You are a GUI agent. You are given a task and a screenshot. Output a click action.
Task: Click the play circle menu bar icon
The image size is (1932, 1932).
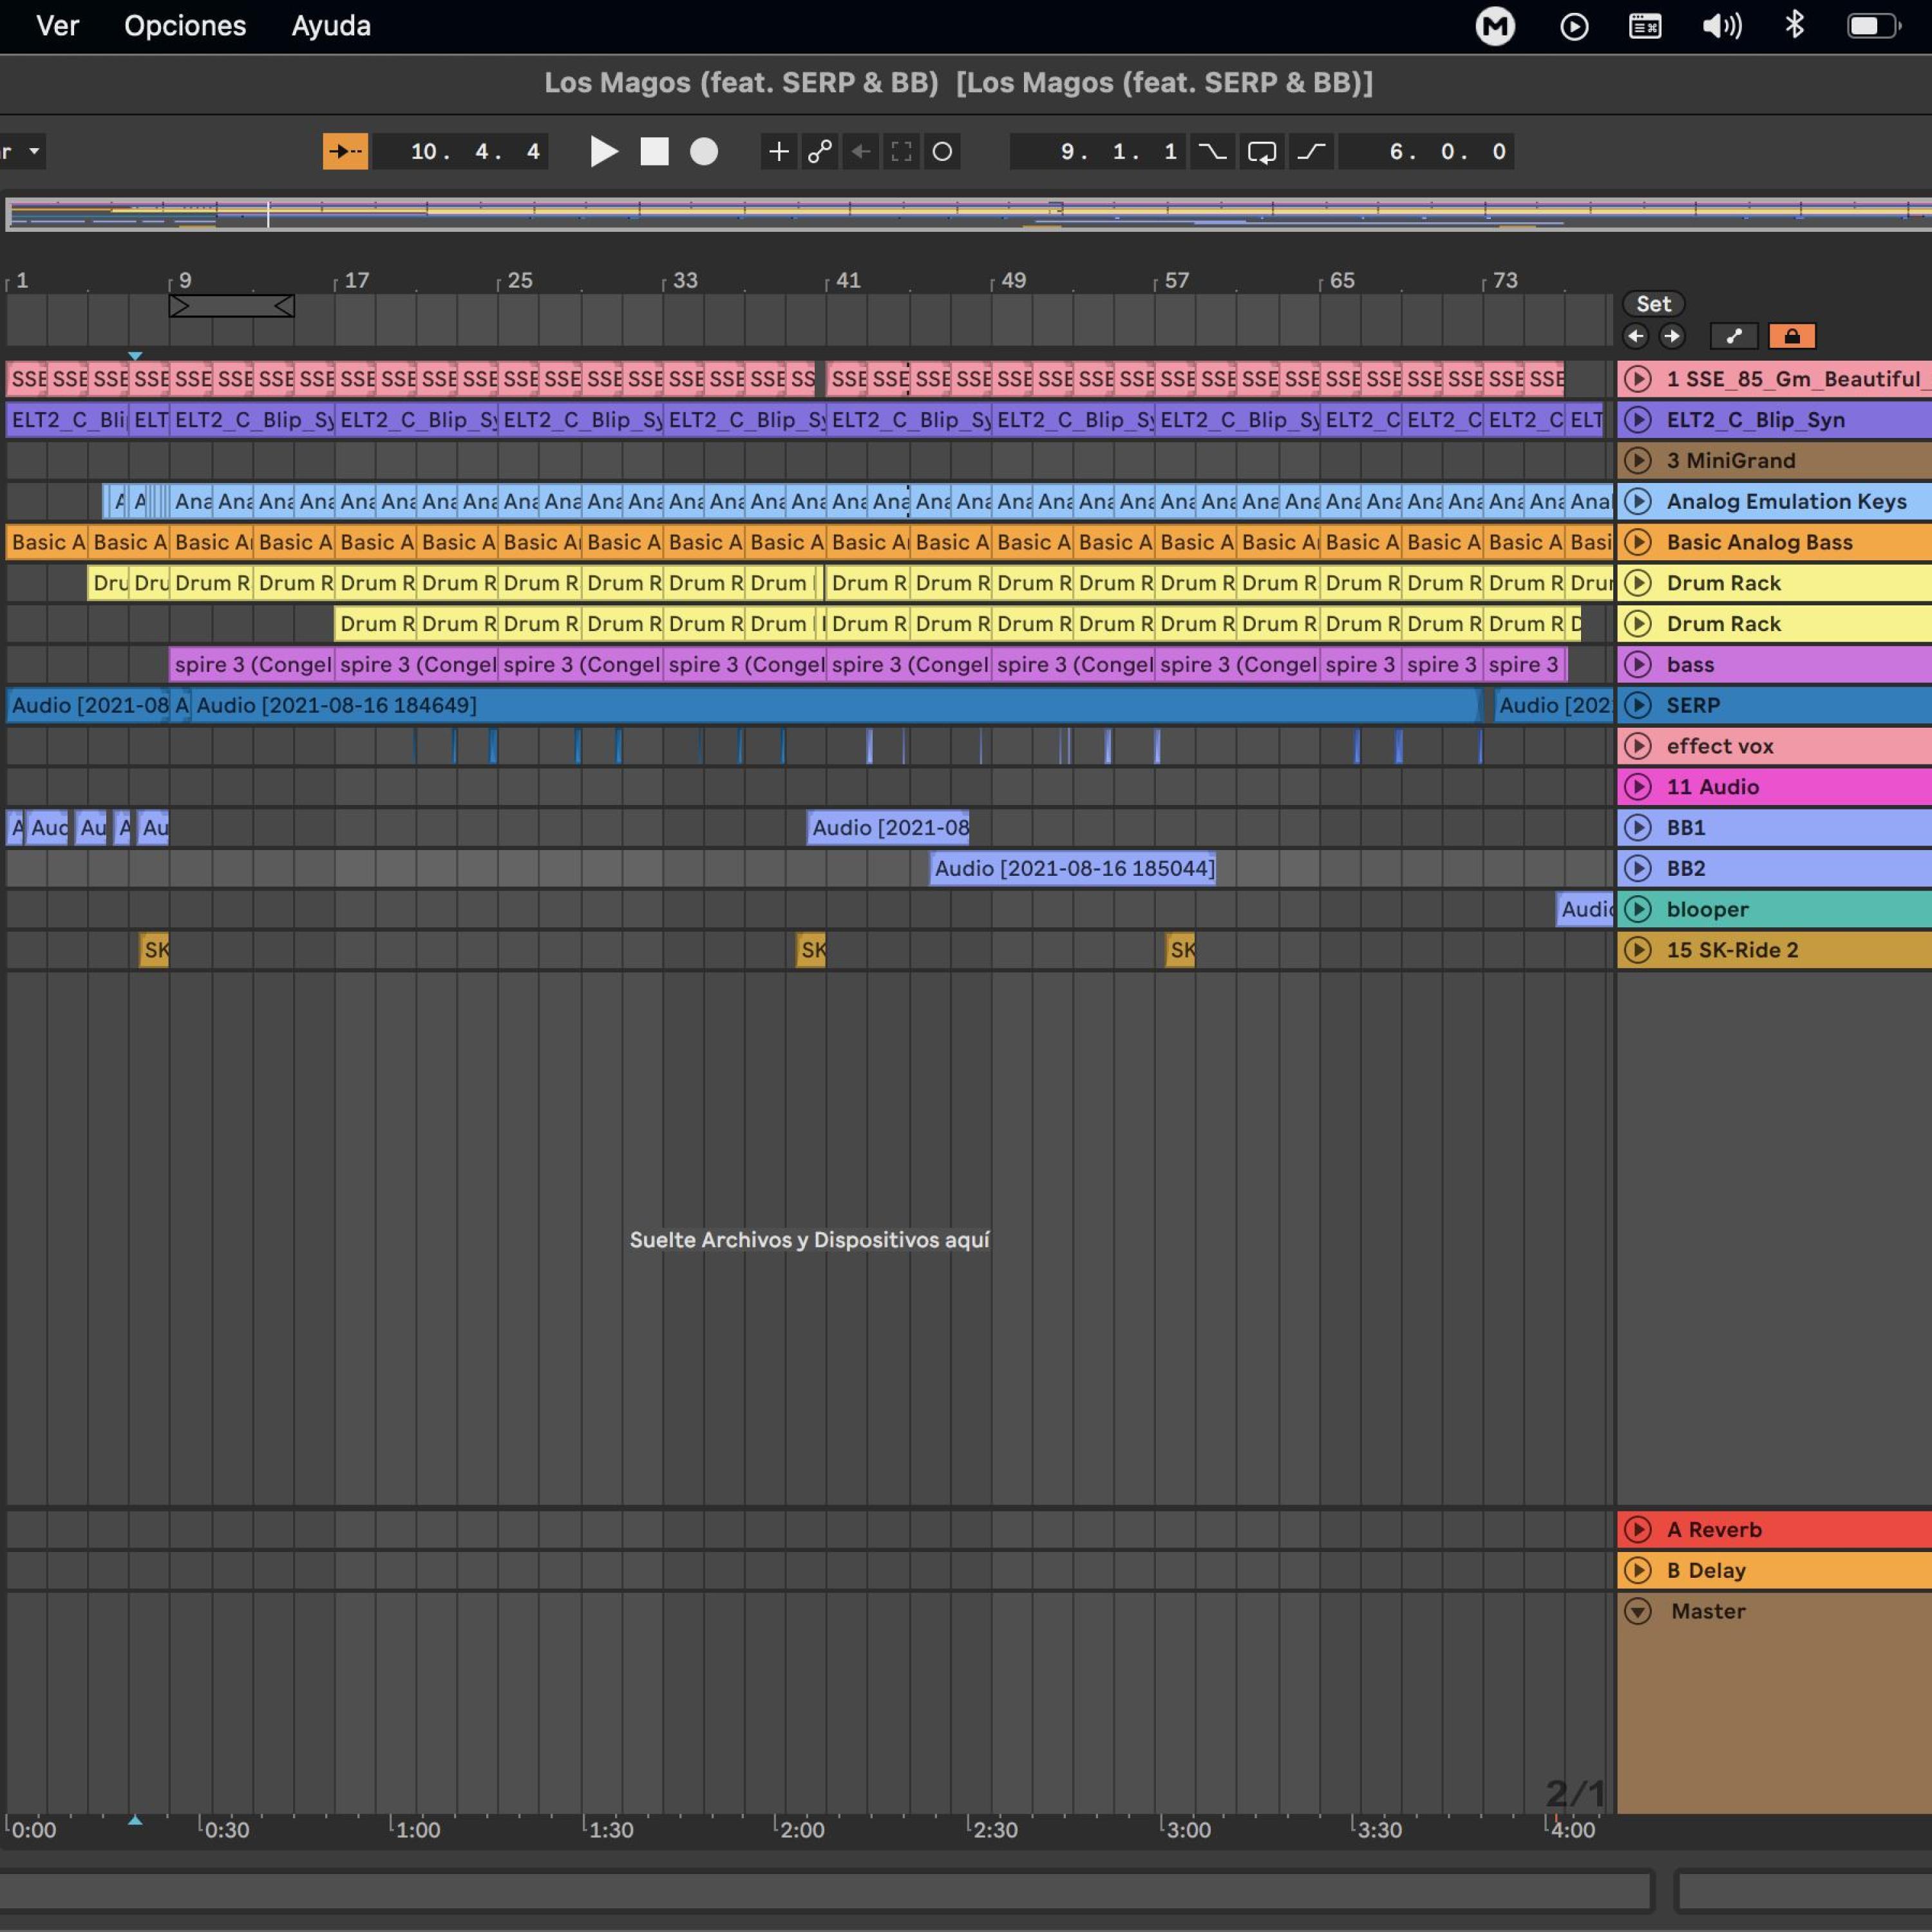(x=1574, y=26)
